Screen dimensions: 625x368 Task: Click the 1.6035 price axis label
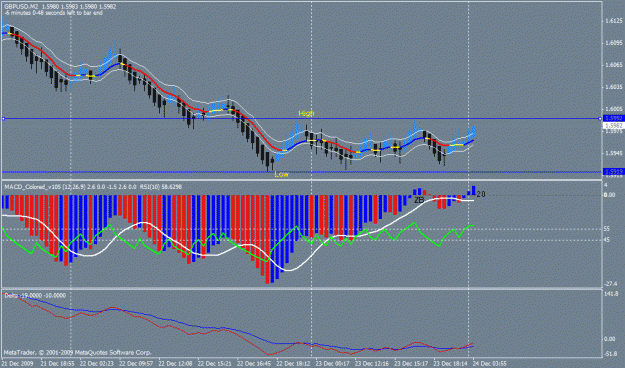click(x=614, y=87)
